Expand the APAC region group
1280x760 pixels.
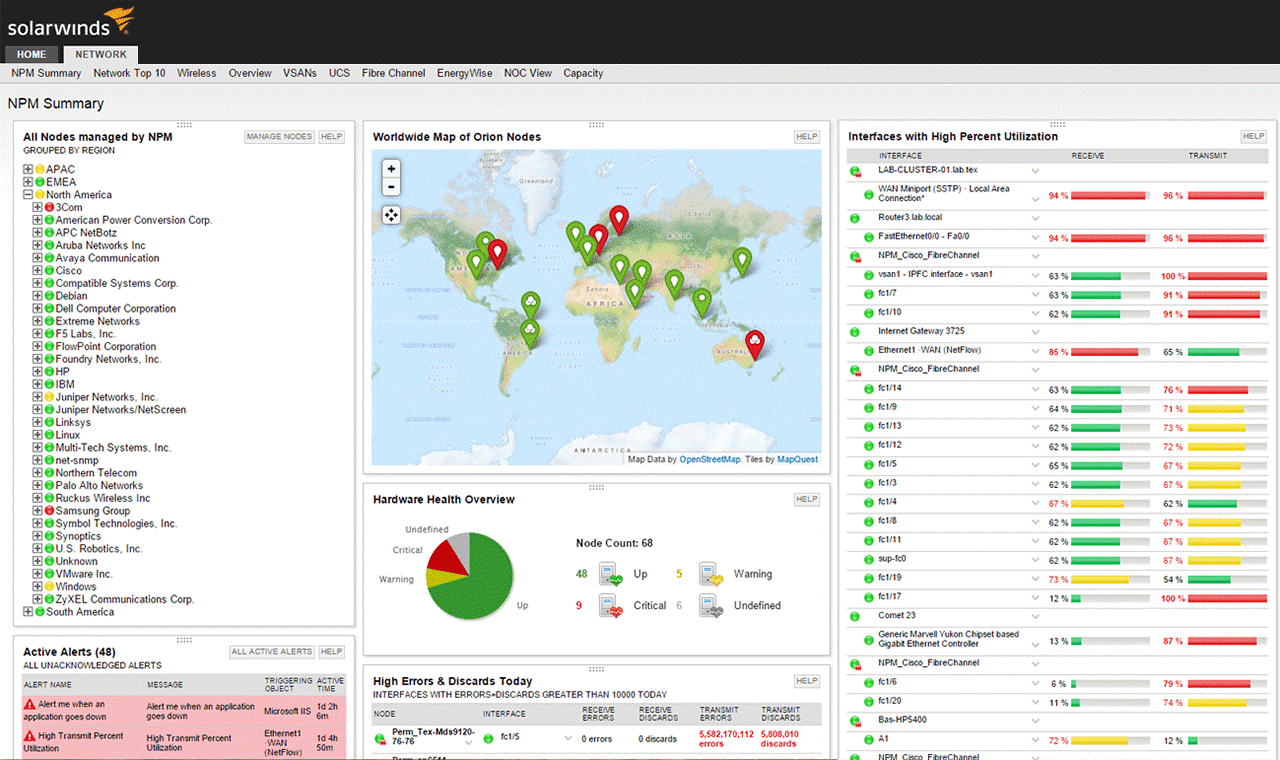pos(28,170)
